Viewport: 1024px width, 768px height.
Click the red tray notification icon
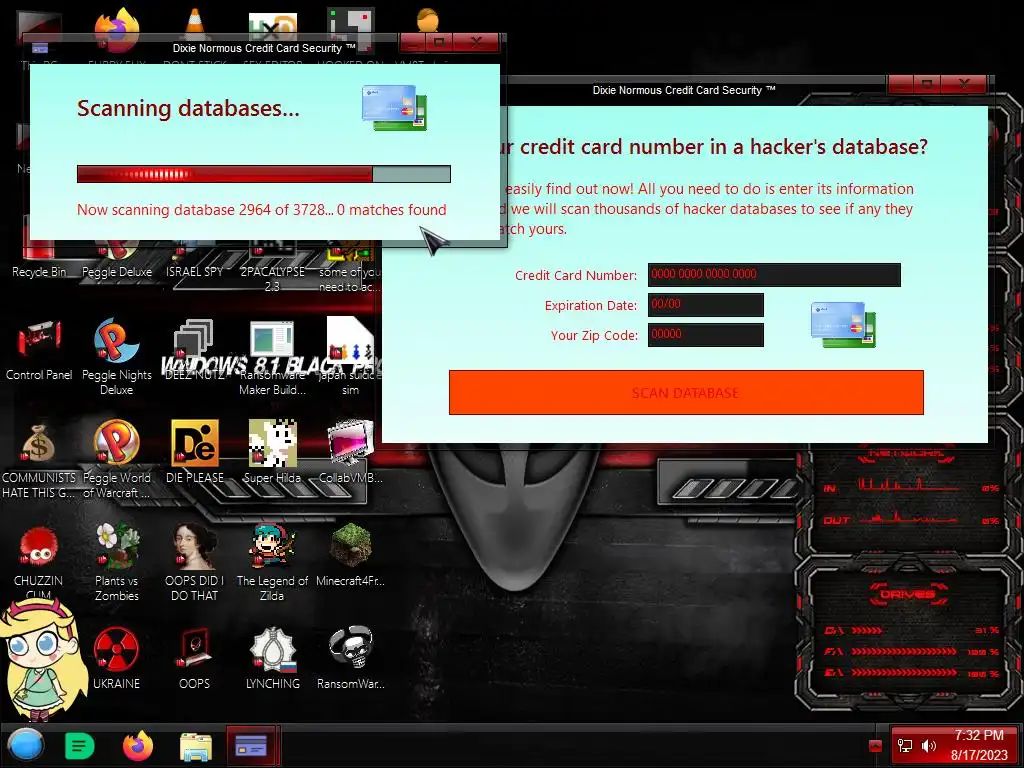click(x=876, y=746)
